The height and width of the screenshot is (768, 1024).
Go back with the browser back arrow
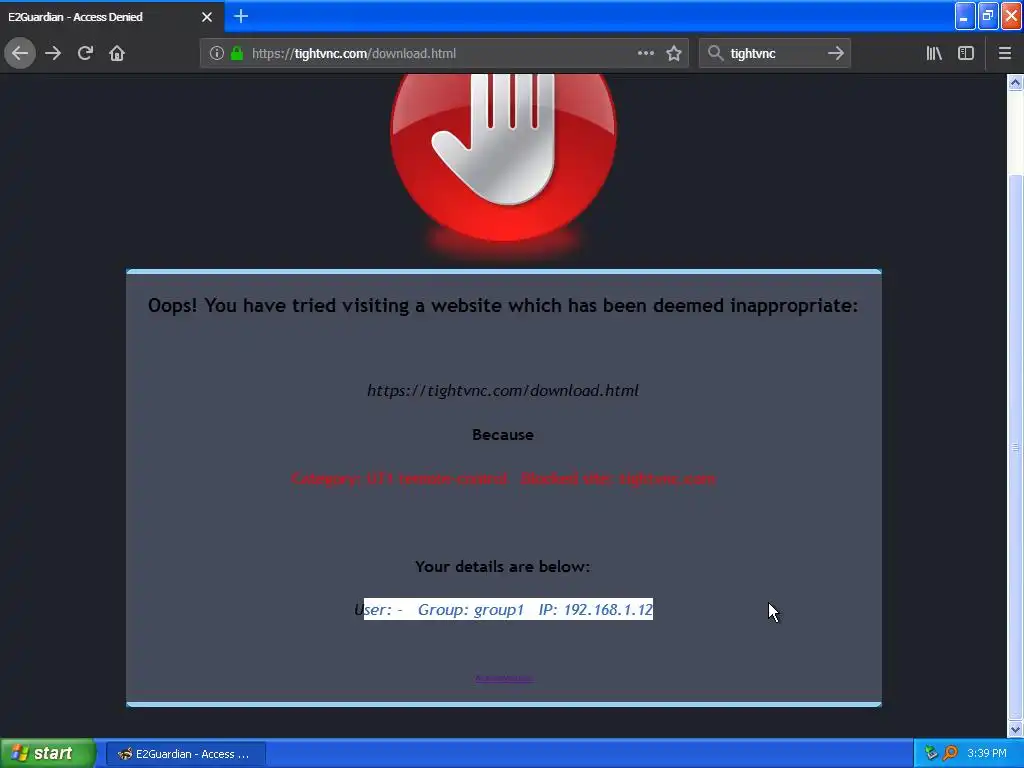(x=20, y=54)
